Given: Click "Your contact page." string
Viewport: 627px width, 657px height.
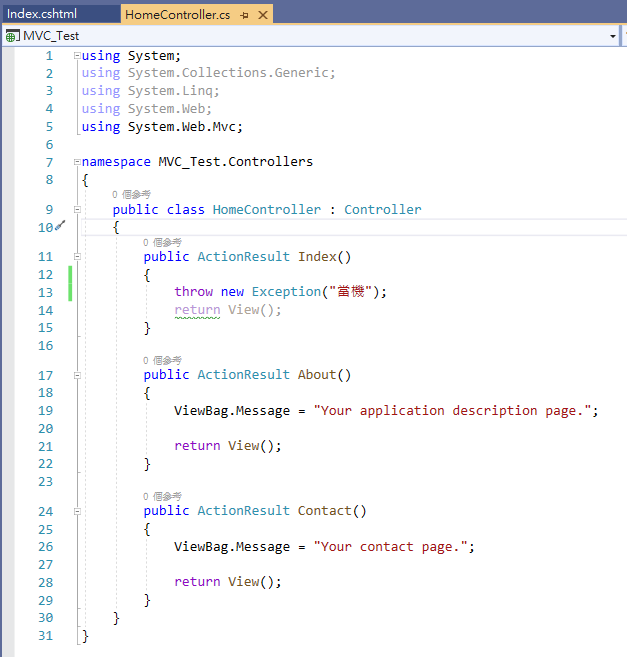Looking at the screenshot, I should 391,547.
